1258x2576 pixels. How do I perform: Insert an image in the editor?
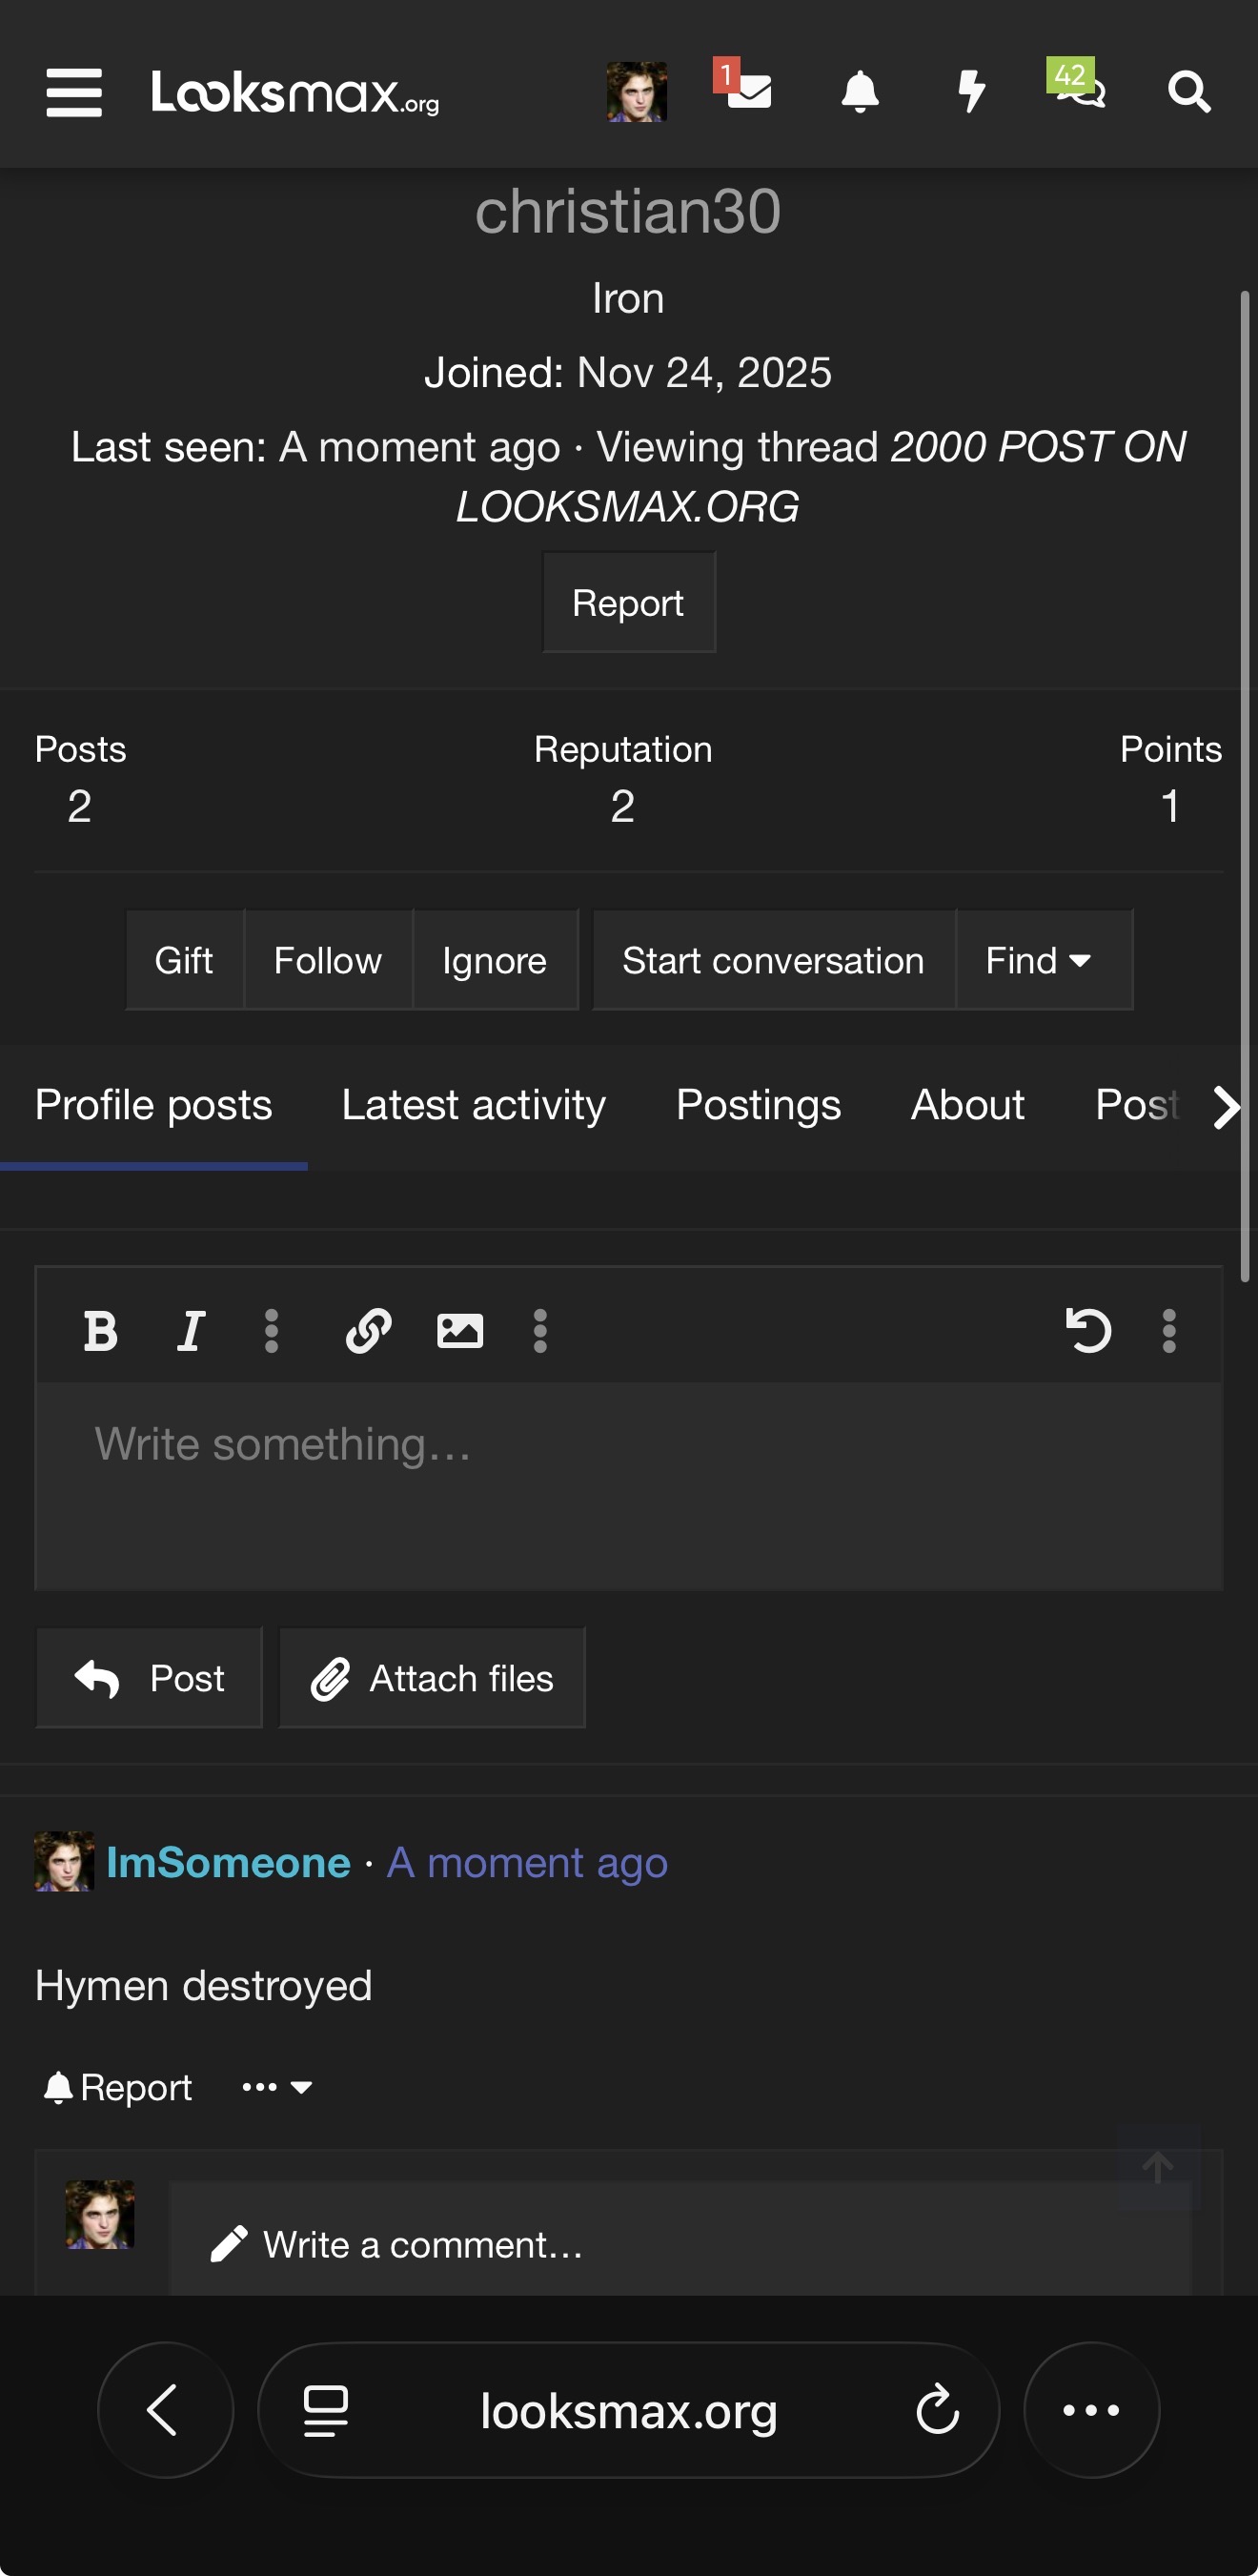(x=460, y=1330)
